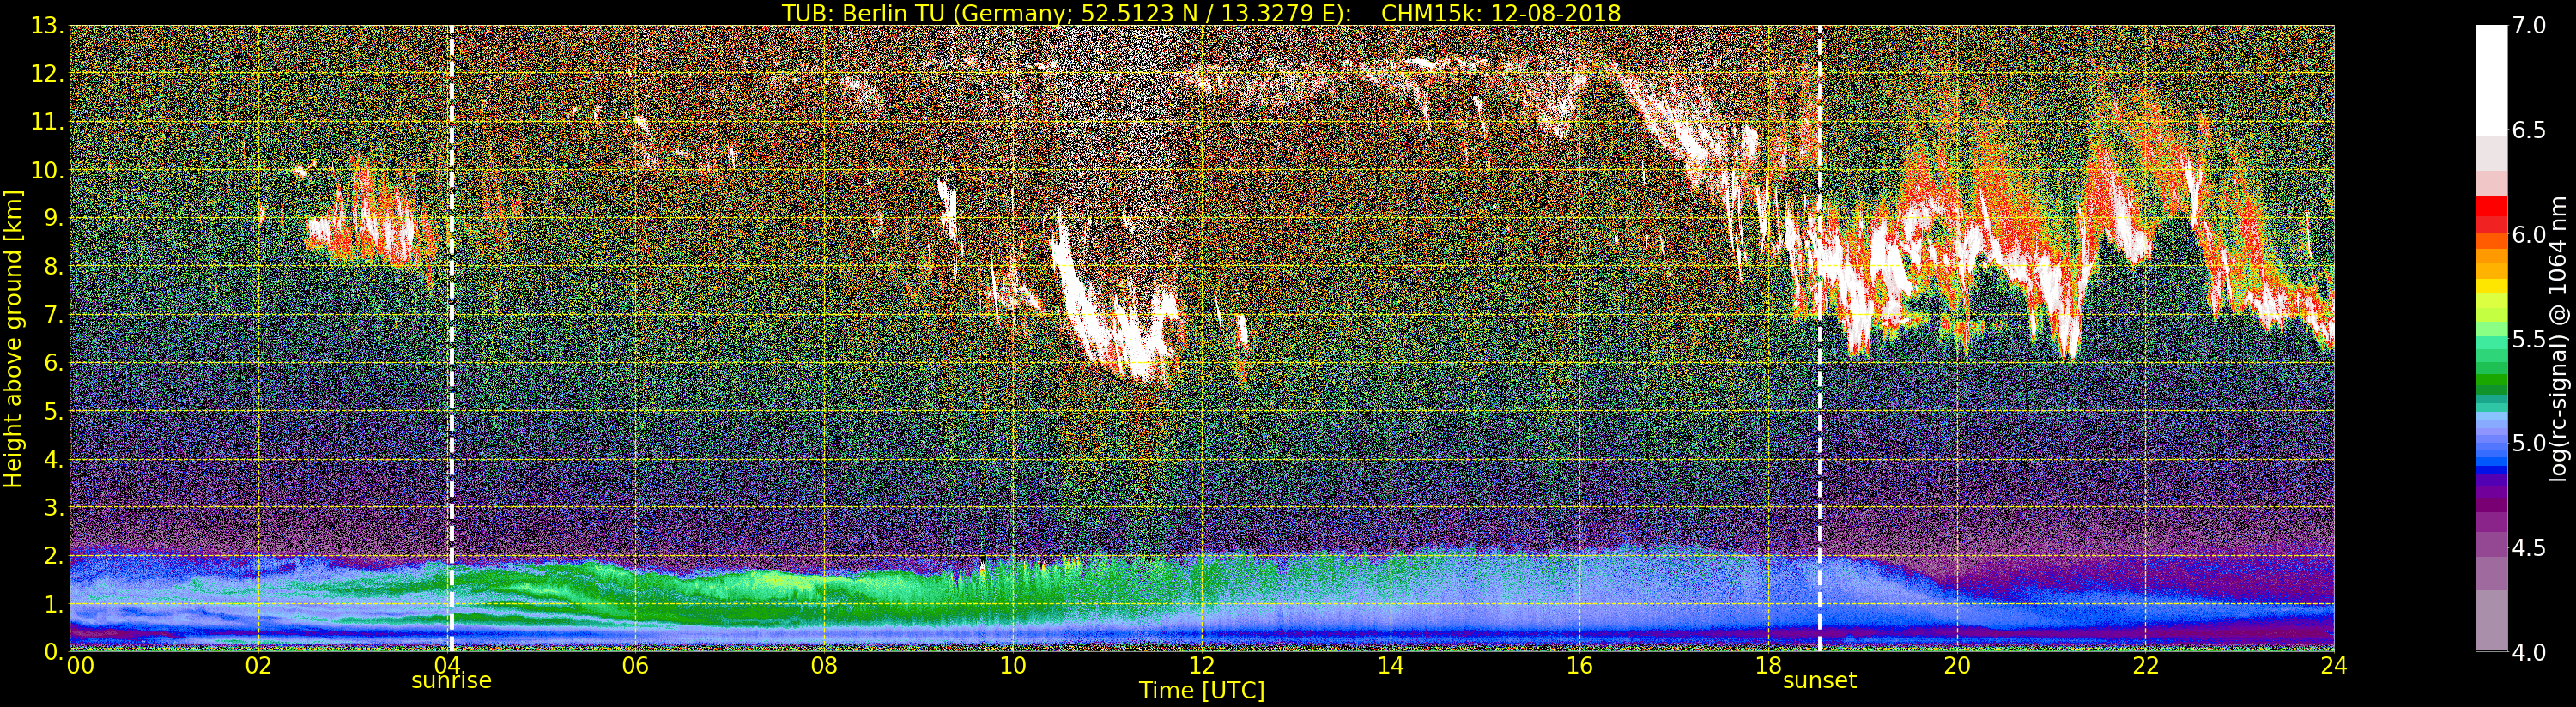Screen dimensions: 2576x707
Task: Click the 'sunrise' label under the time axis
Action: pos(451,681)
